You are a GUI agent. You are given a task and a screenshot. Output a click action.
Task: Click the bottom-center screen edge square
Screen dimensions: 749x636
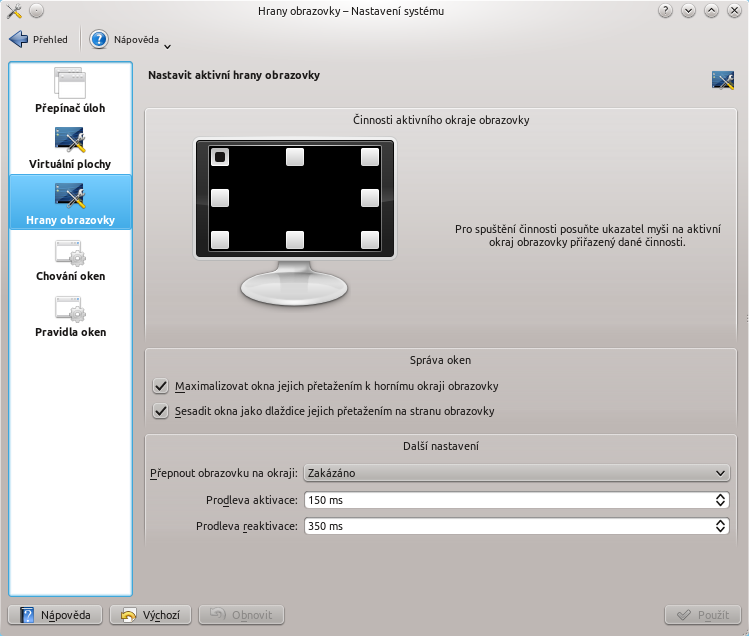(x=295, y=240)
